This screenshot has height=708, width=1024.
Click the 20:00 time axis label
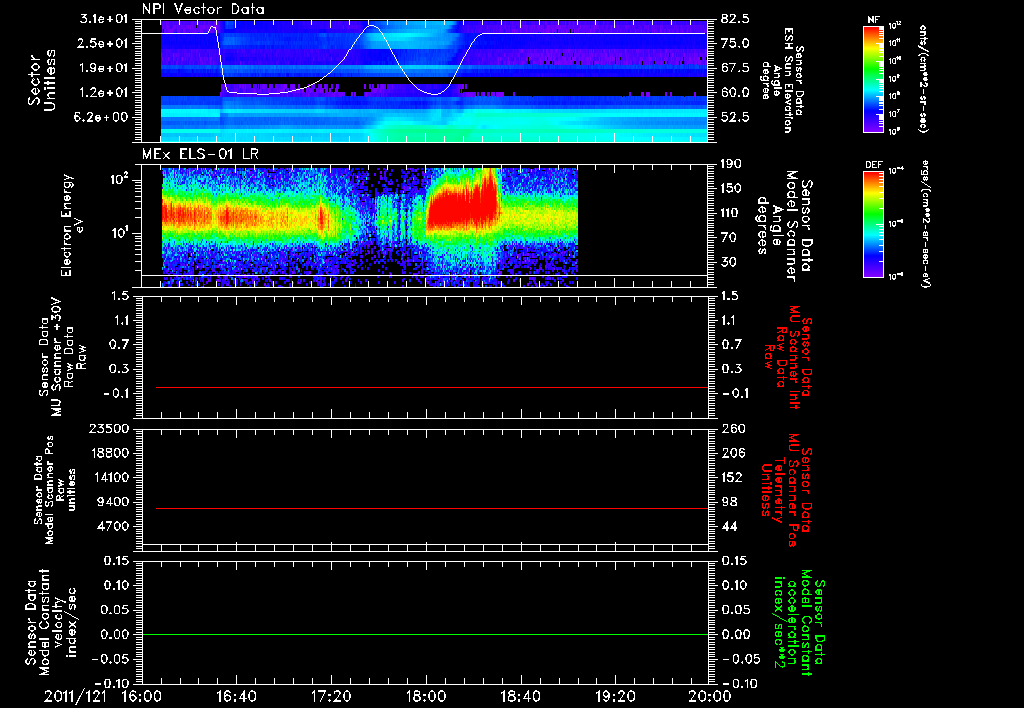710,697
